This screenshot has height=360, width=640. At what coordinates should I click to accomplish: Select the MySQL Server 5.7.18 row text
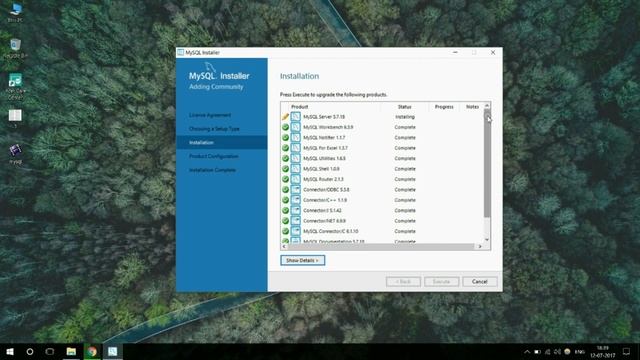click(324, 117)
